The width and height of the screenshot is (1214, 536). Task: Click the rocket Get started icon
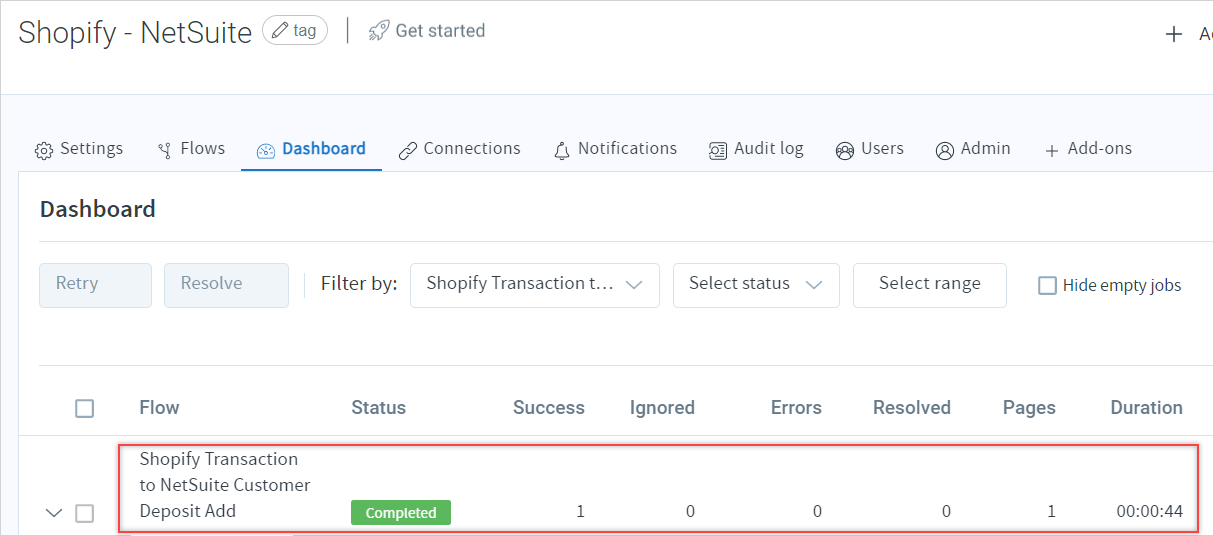coord(378,31)
